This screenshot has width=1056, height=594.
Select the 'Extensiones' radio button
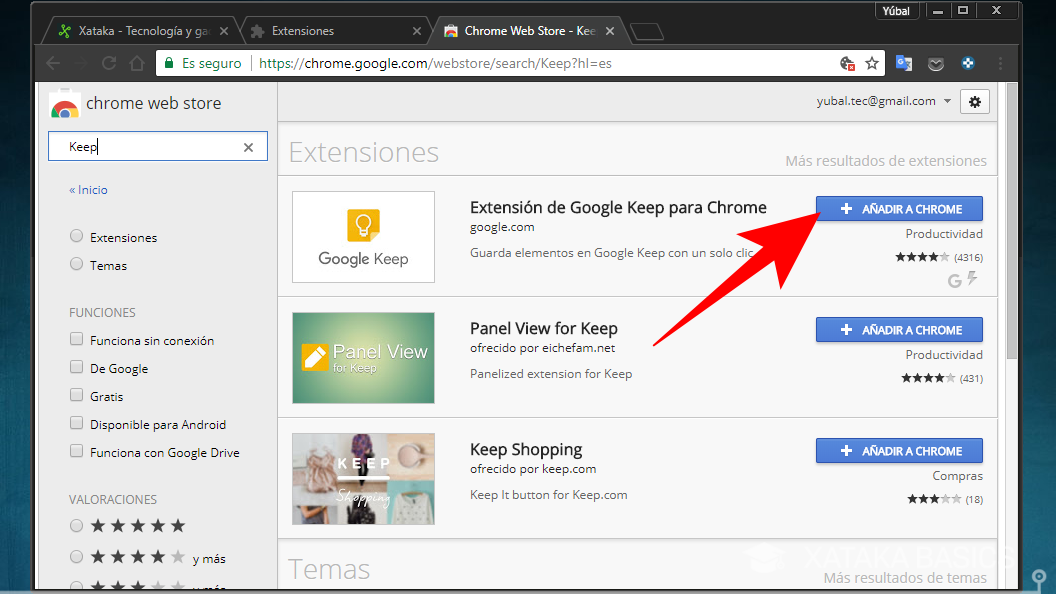[x=76, y=236]
